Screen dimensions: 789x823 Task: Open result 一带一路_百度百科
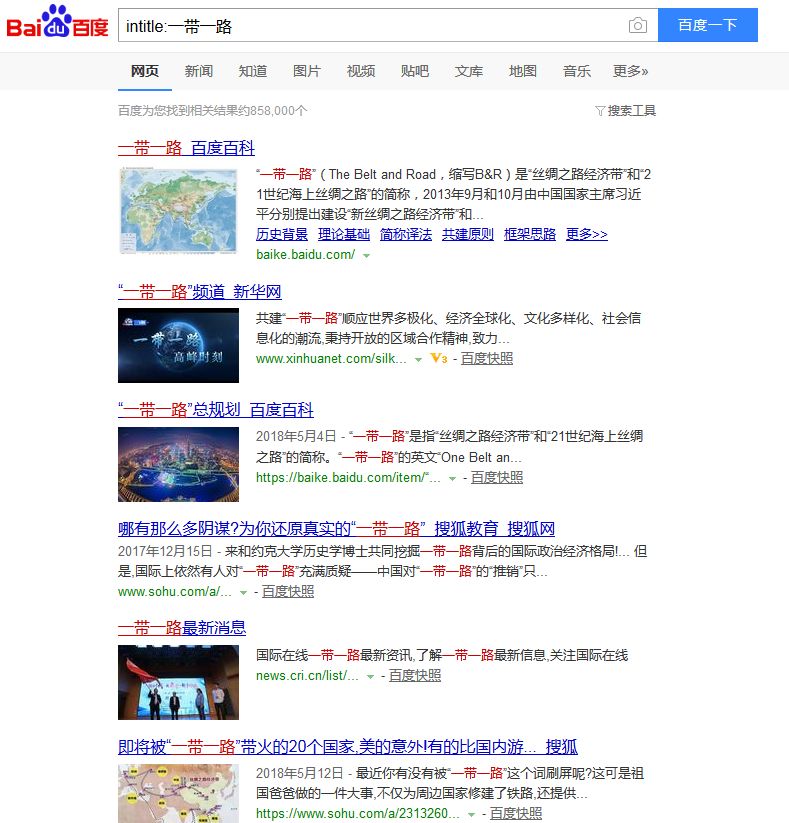[186, 148]
